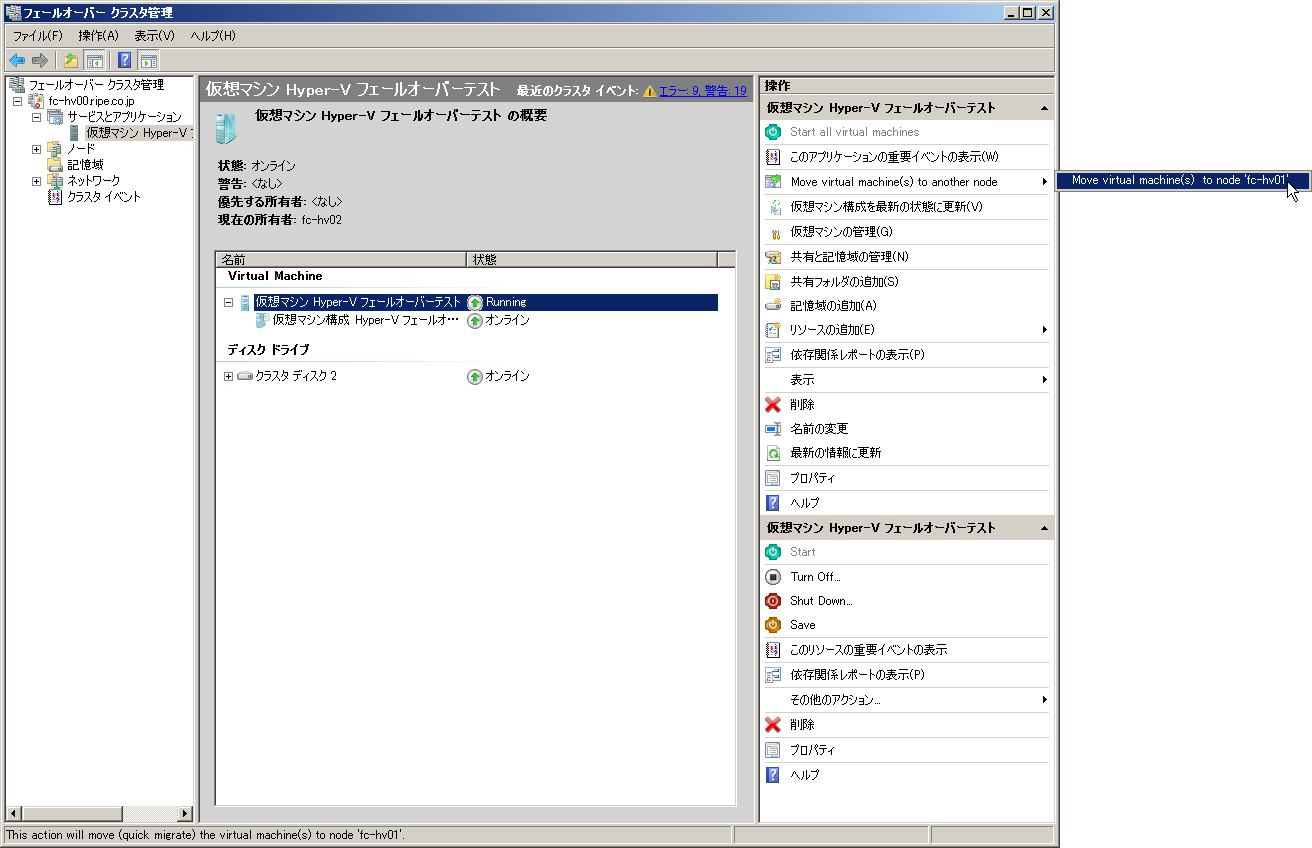Choose Move virtual machine(s) to node 'fc-hv01'

pyautogui.click(x=1183, y=181)
